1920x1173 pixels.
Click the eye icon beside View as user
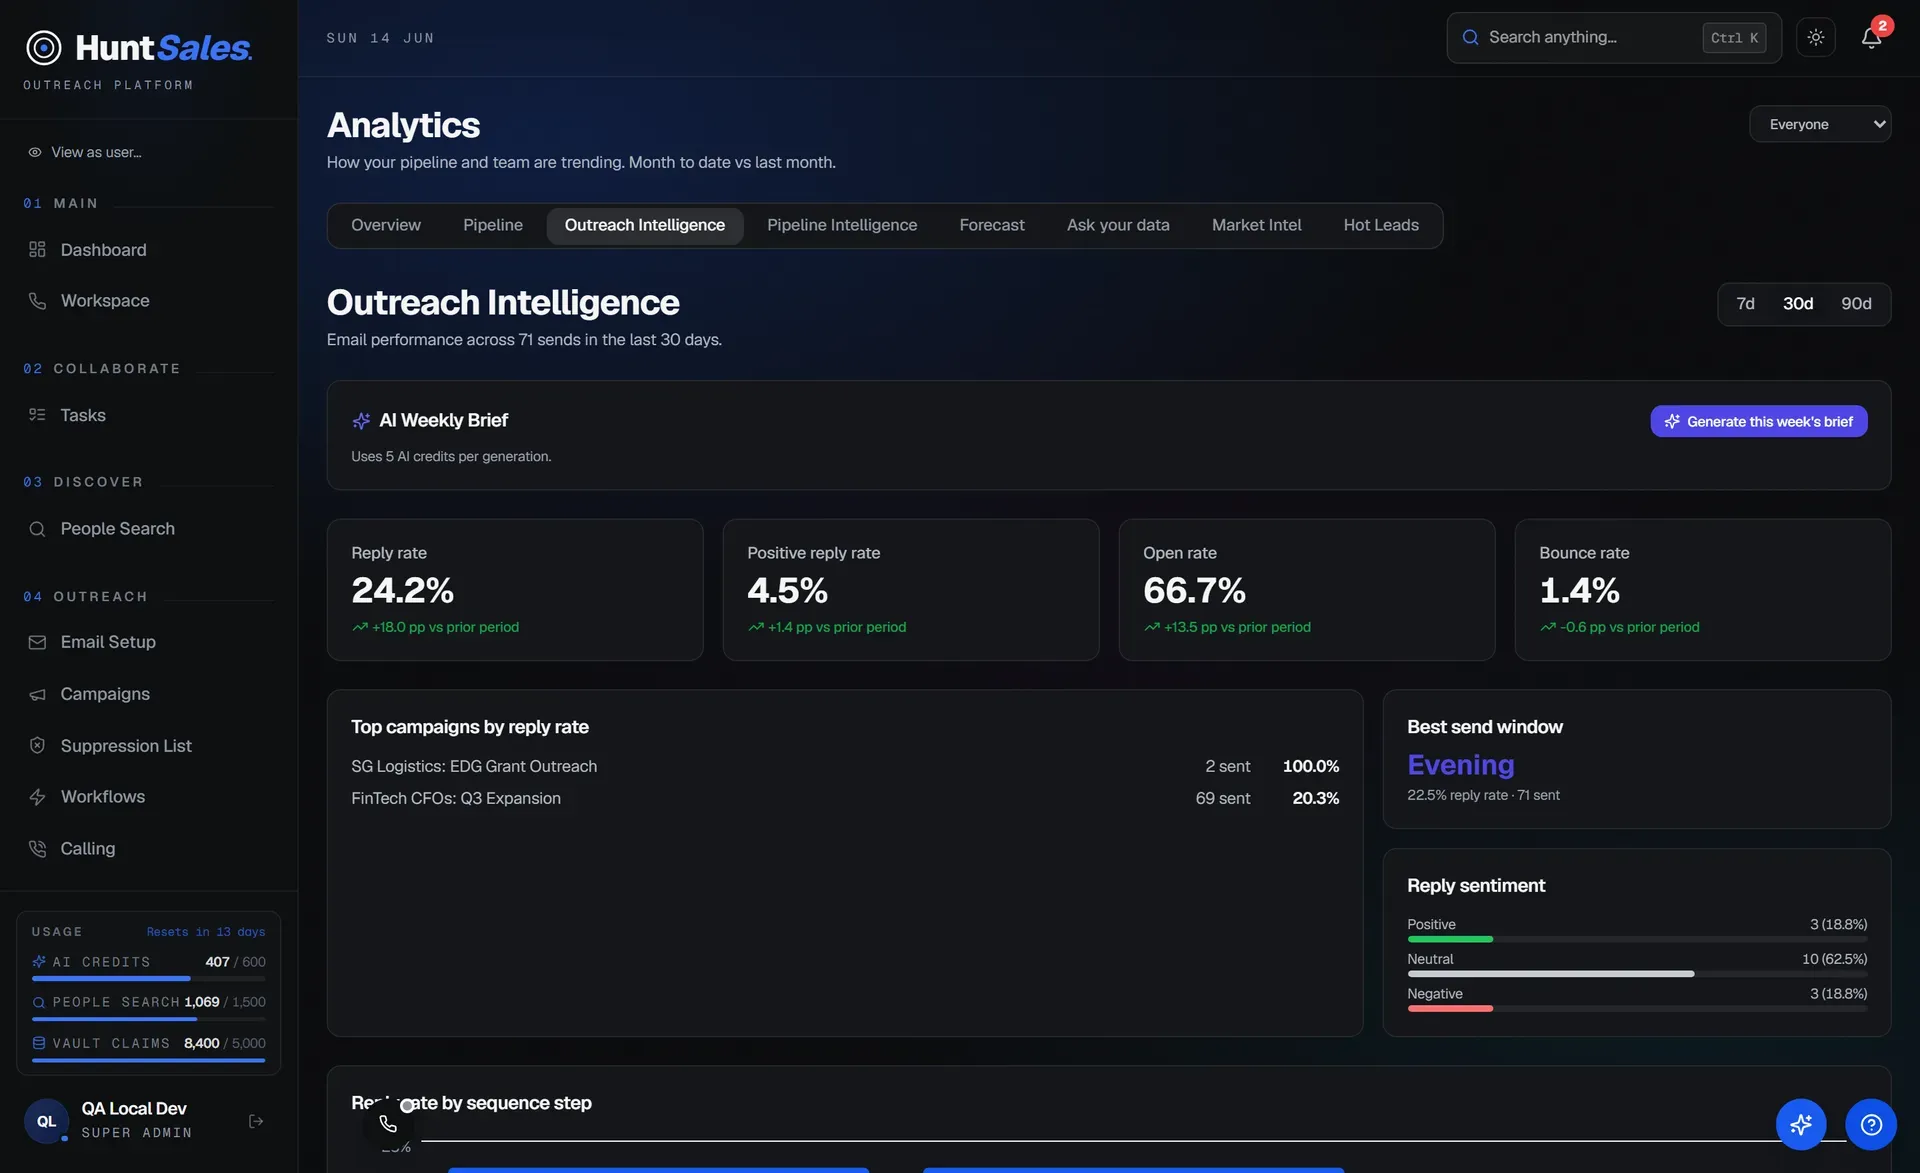(x=35, y=152)
